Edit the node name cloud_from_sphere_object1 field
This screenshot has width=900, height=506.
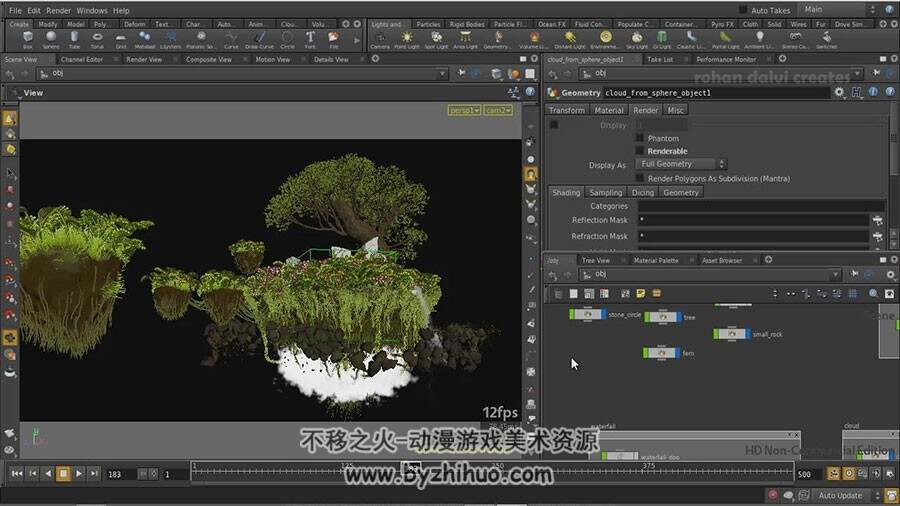pos(716,92)
